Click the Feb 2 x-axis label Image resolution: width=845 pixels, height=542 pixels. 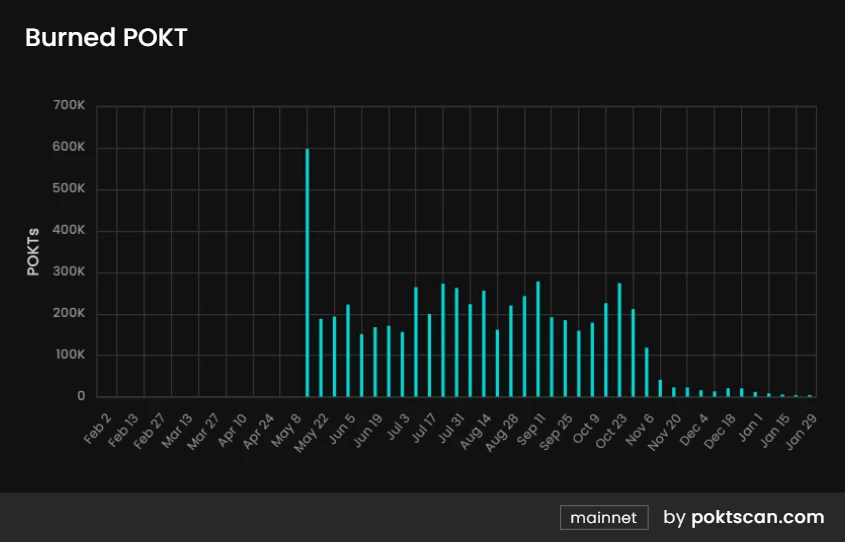pyautogui.click(x=98, y=424)
